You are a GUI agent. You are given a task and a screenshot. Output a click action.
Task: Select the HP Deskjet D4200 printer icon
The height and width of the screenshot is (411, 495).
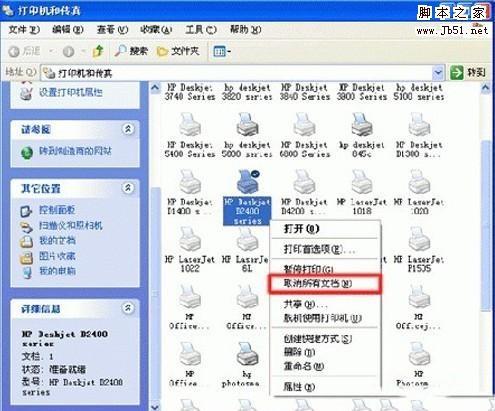pyautogui.click(x=304, y=182)
